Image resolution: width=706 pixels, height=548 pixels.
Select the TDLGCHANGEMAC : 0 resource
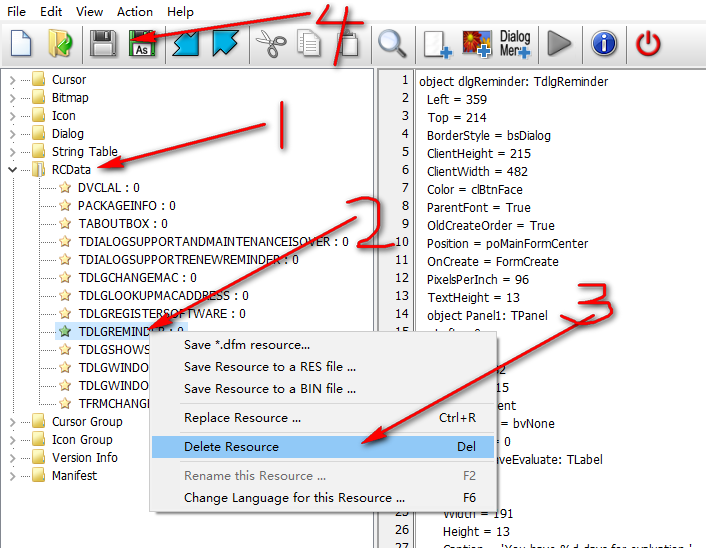coord(137,277)
